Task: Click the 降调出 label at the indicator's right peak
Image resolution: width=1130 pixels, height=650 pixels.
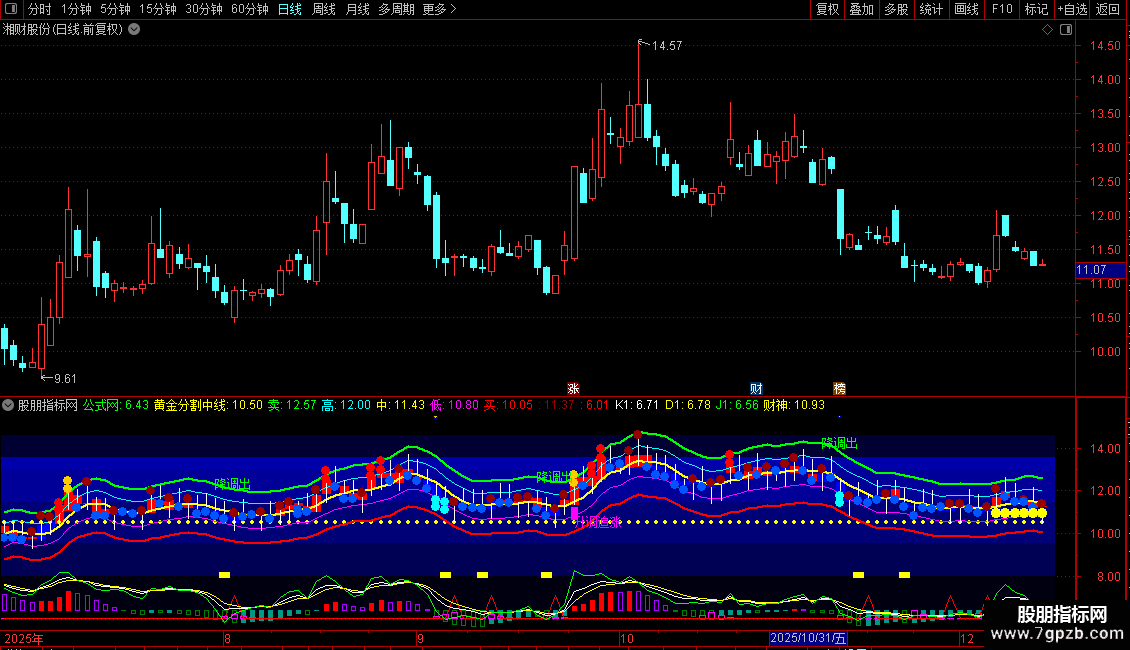Action: (x=840, y=443)
